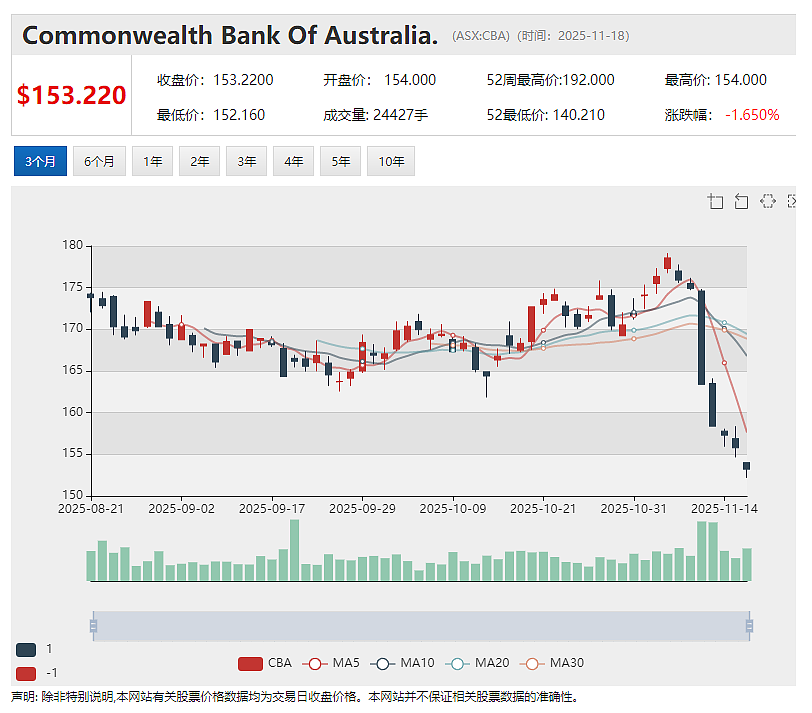Screen dimensions: 812x713
Task: Click the 2025-08-21 x-axis date label
Action: pos(91,509)
